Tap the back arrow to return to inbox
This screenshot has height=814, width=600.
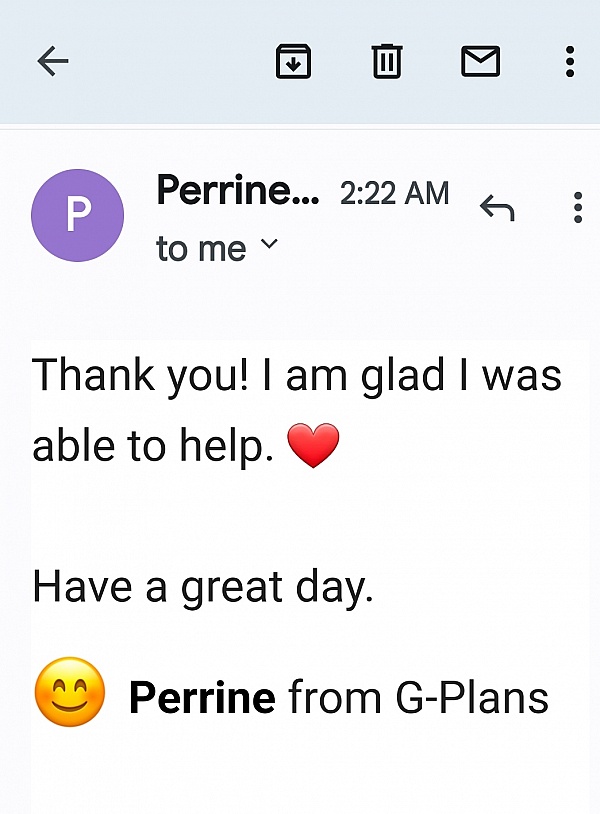point(52,61)
